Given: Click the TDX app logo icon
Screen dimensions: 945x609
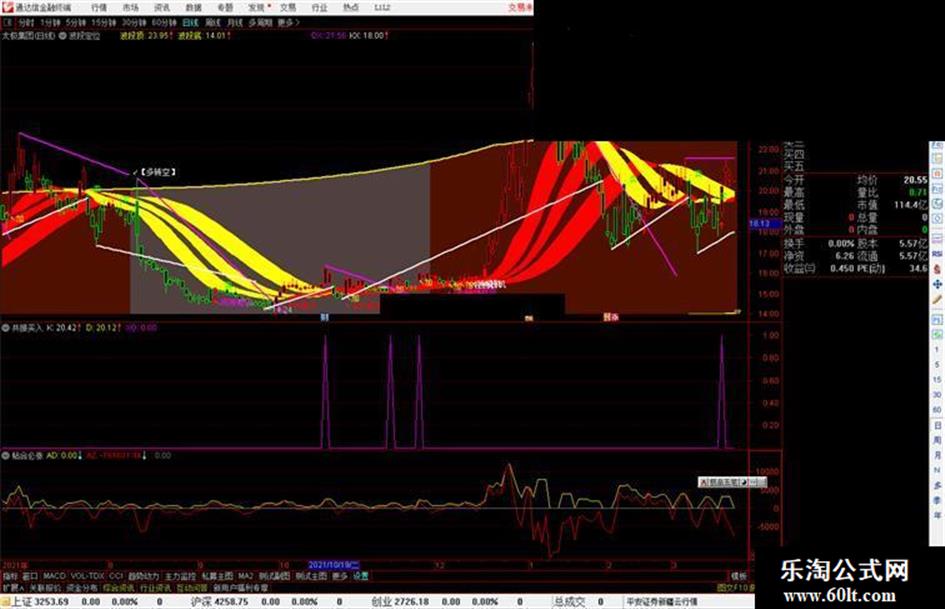Looking at the screenshot, I should [7, 7].
